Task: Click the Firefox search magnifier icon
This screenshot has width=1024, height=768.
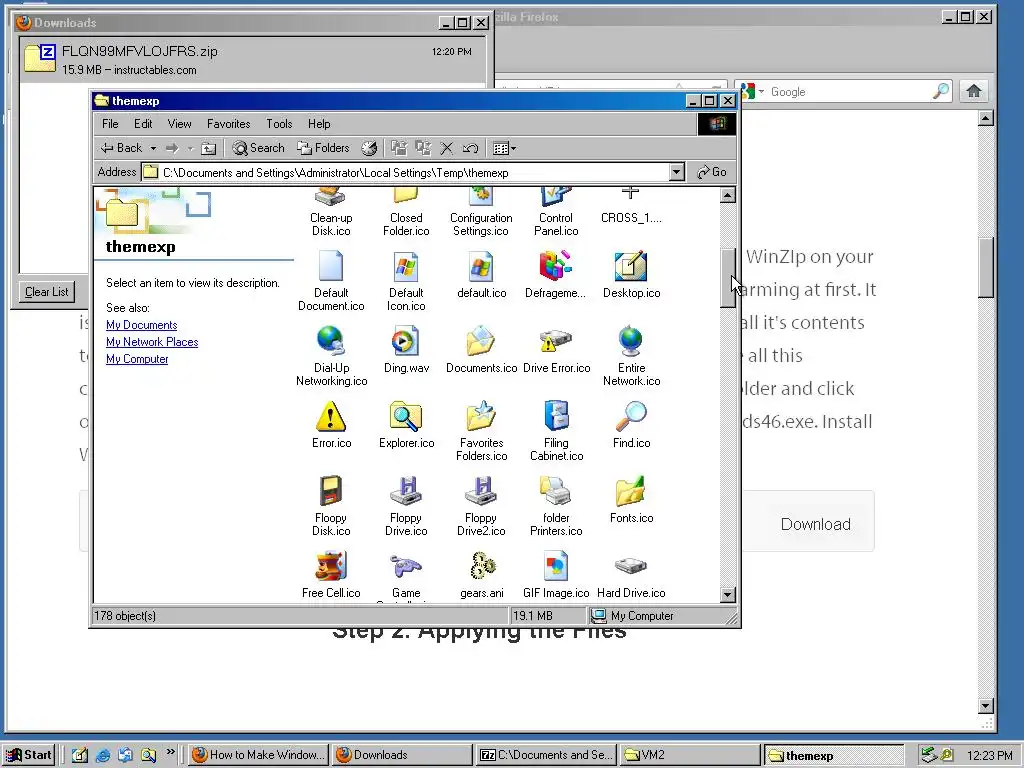Action: tap(940, 91)
